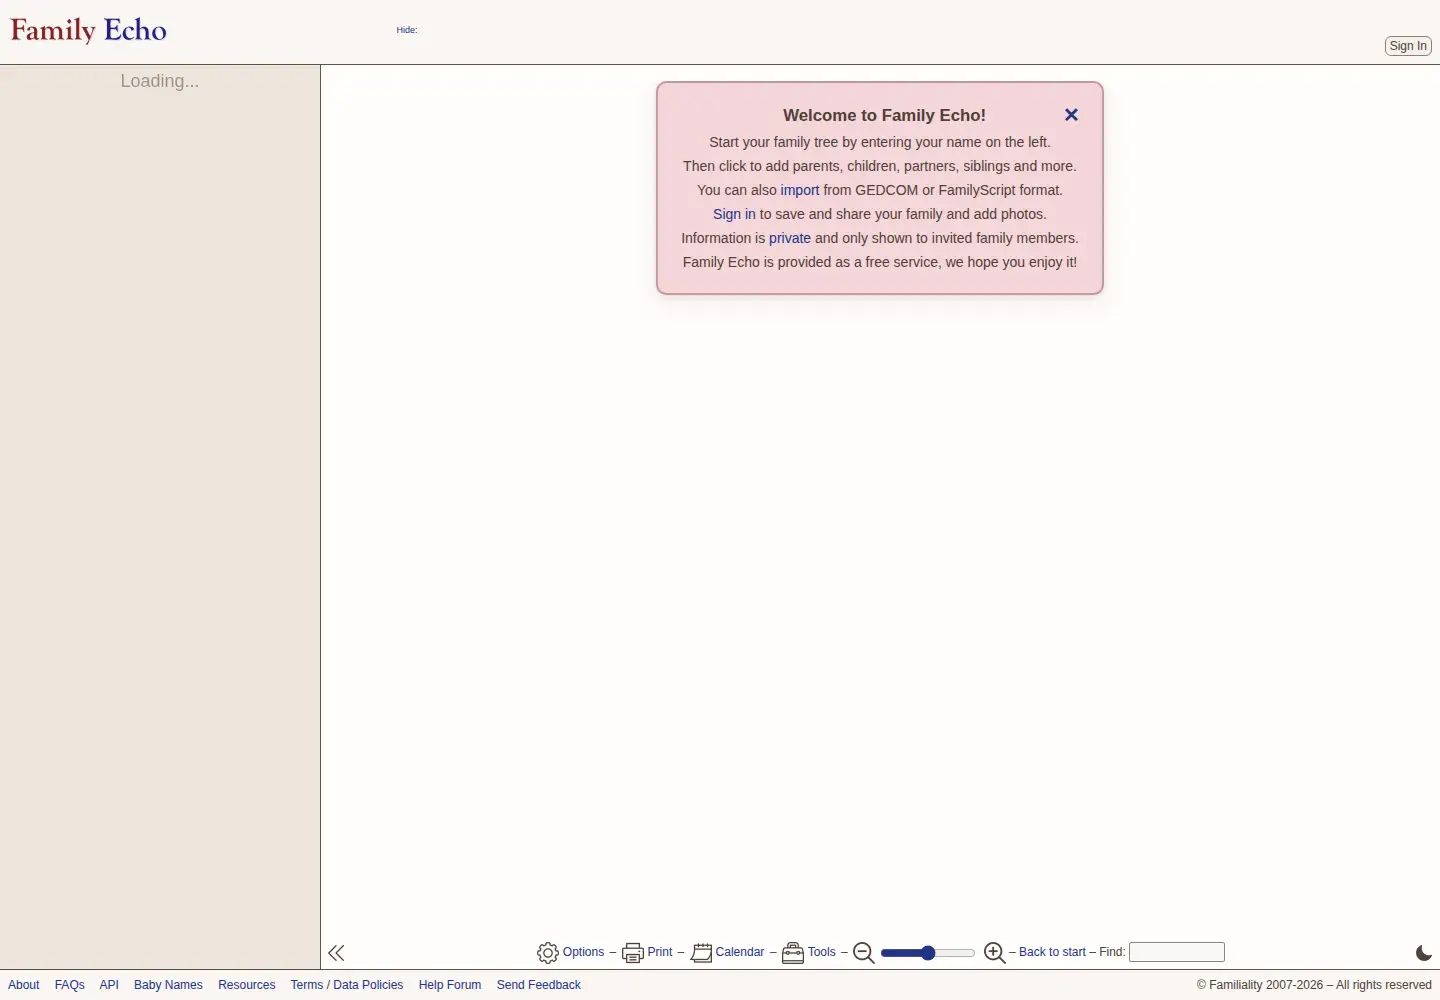
Task: Open the private information link
Action: click(790, 238)
